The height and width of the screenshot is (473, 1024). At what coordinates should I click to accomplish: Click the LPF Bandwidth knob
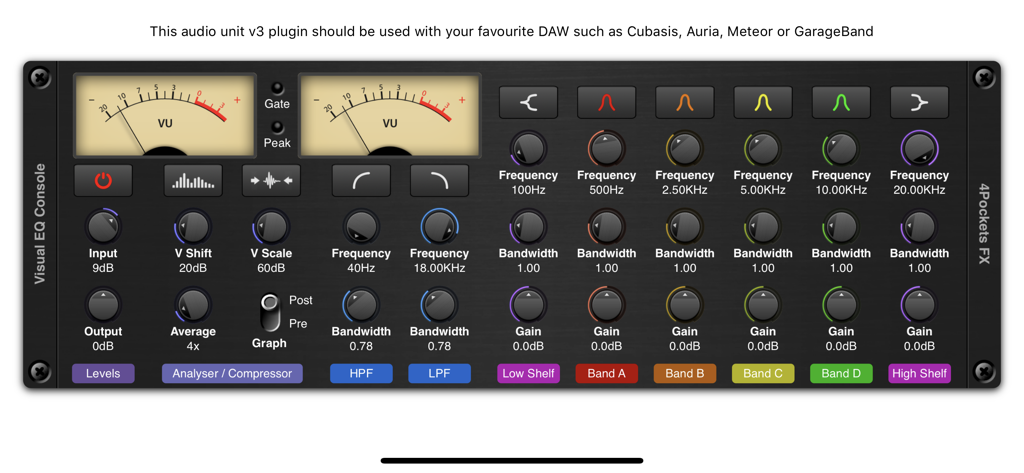tap(440, 305)
